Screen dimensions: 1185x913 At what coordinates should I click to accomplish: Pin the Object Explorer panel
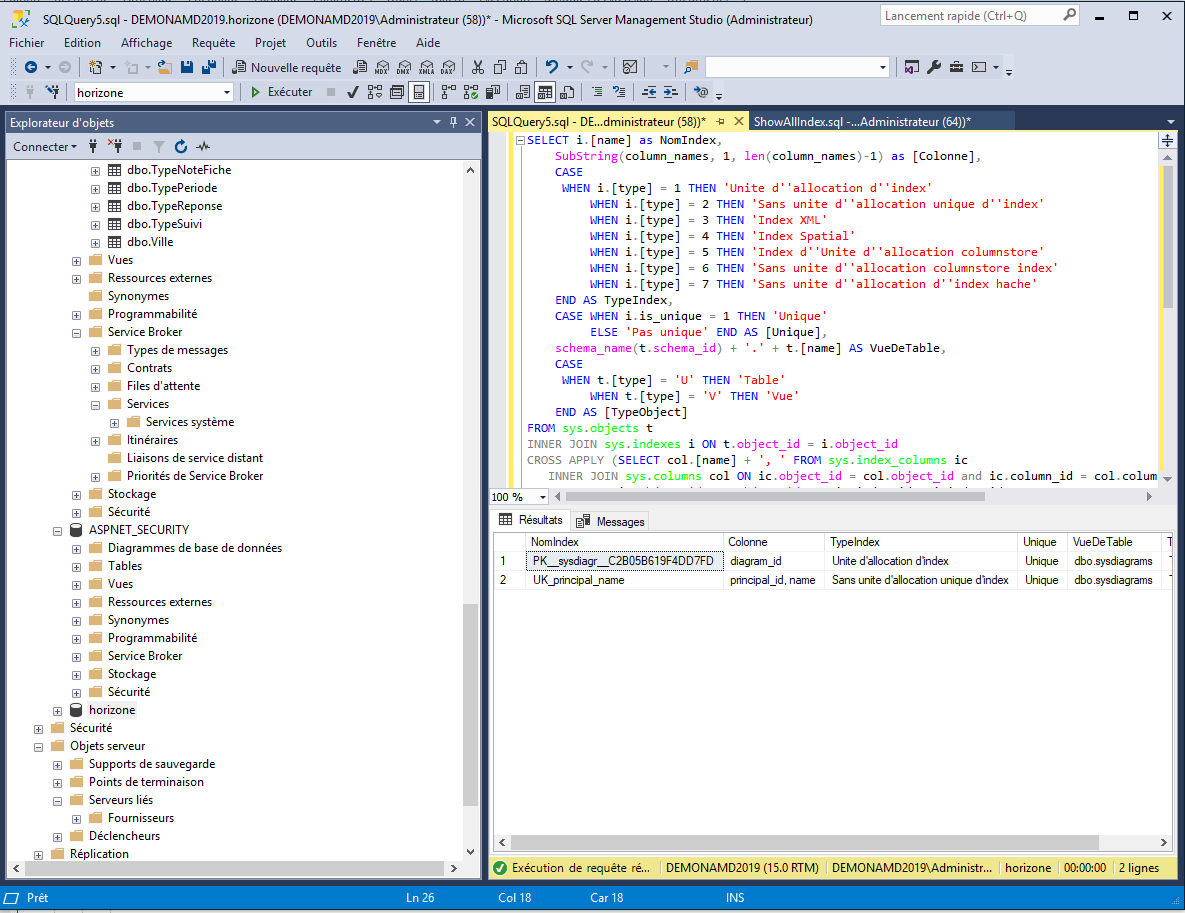click(x=453, y=122)
